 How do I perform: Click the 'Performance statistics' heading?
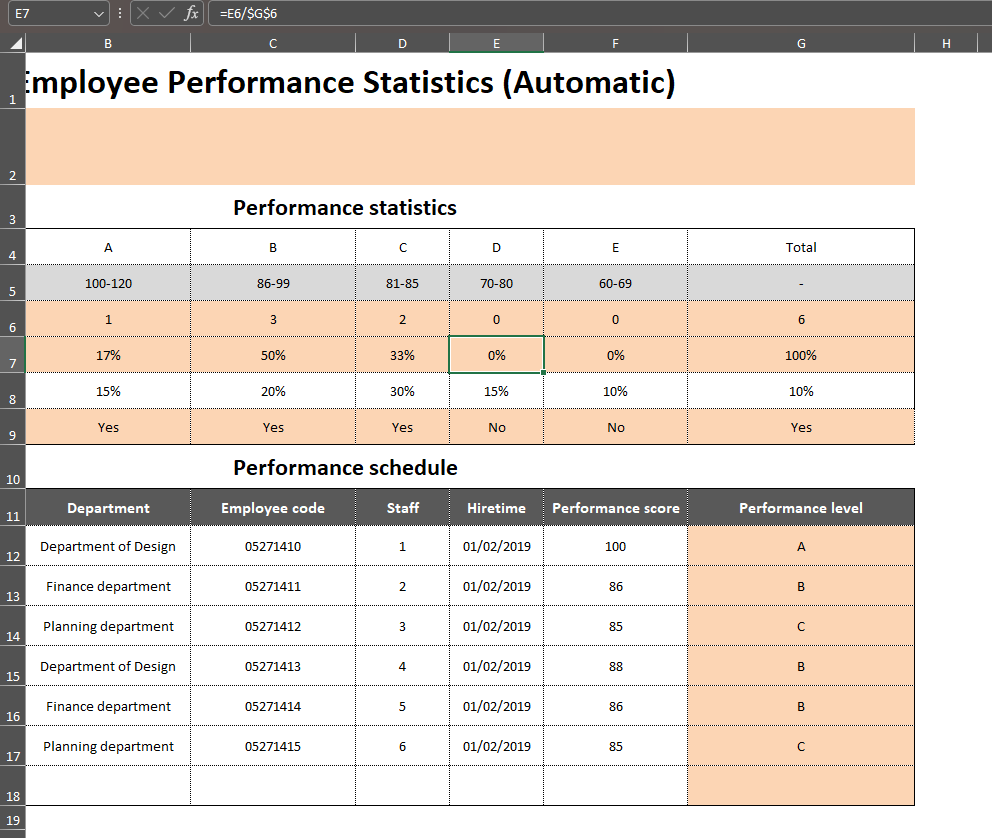tap(345, 207)
